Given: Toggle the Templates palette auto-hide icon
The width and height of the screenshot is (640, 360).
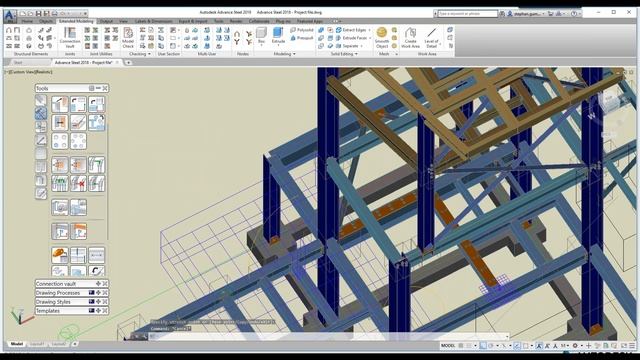Looking at the screenshot, I should coord(91,311).
